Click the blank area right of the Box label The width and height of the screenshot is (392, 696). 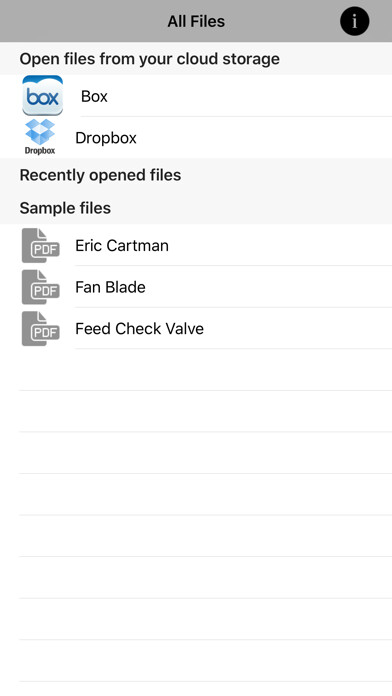pyautogui.click(x=250, y=96)
